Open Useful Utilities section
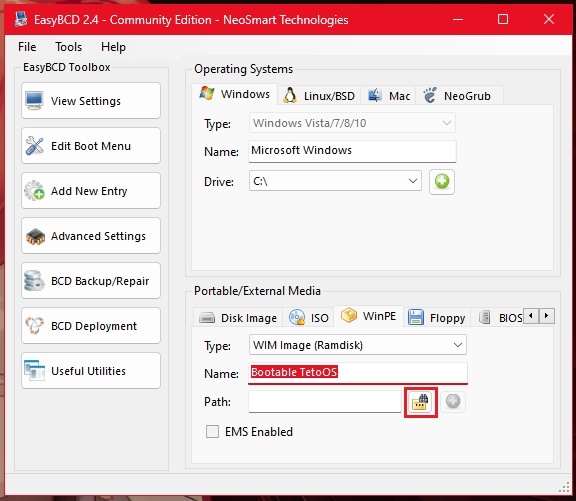Viewport: 576px width, 501px height. coord(91,371)
